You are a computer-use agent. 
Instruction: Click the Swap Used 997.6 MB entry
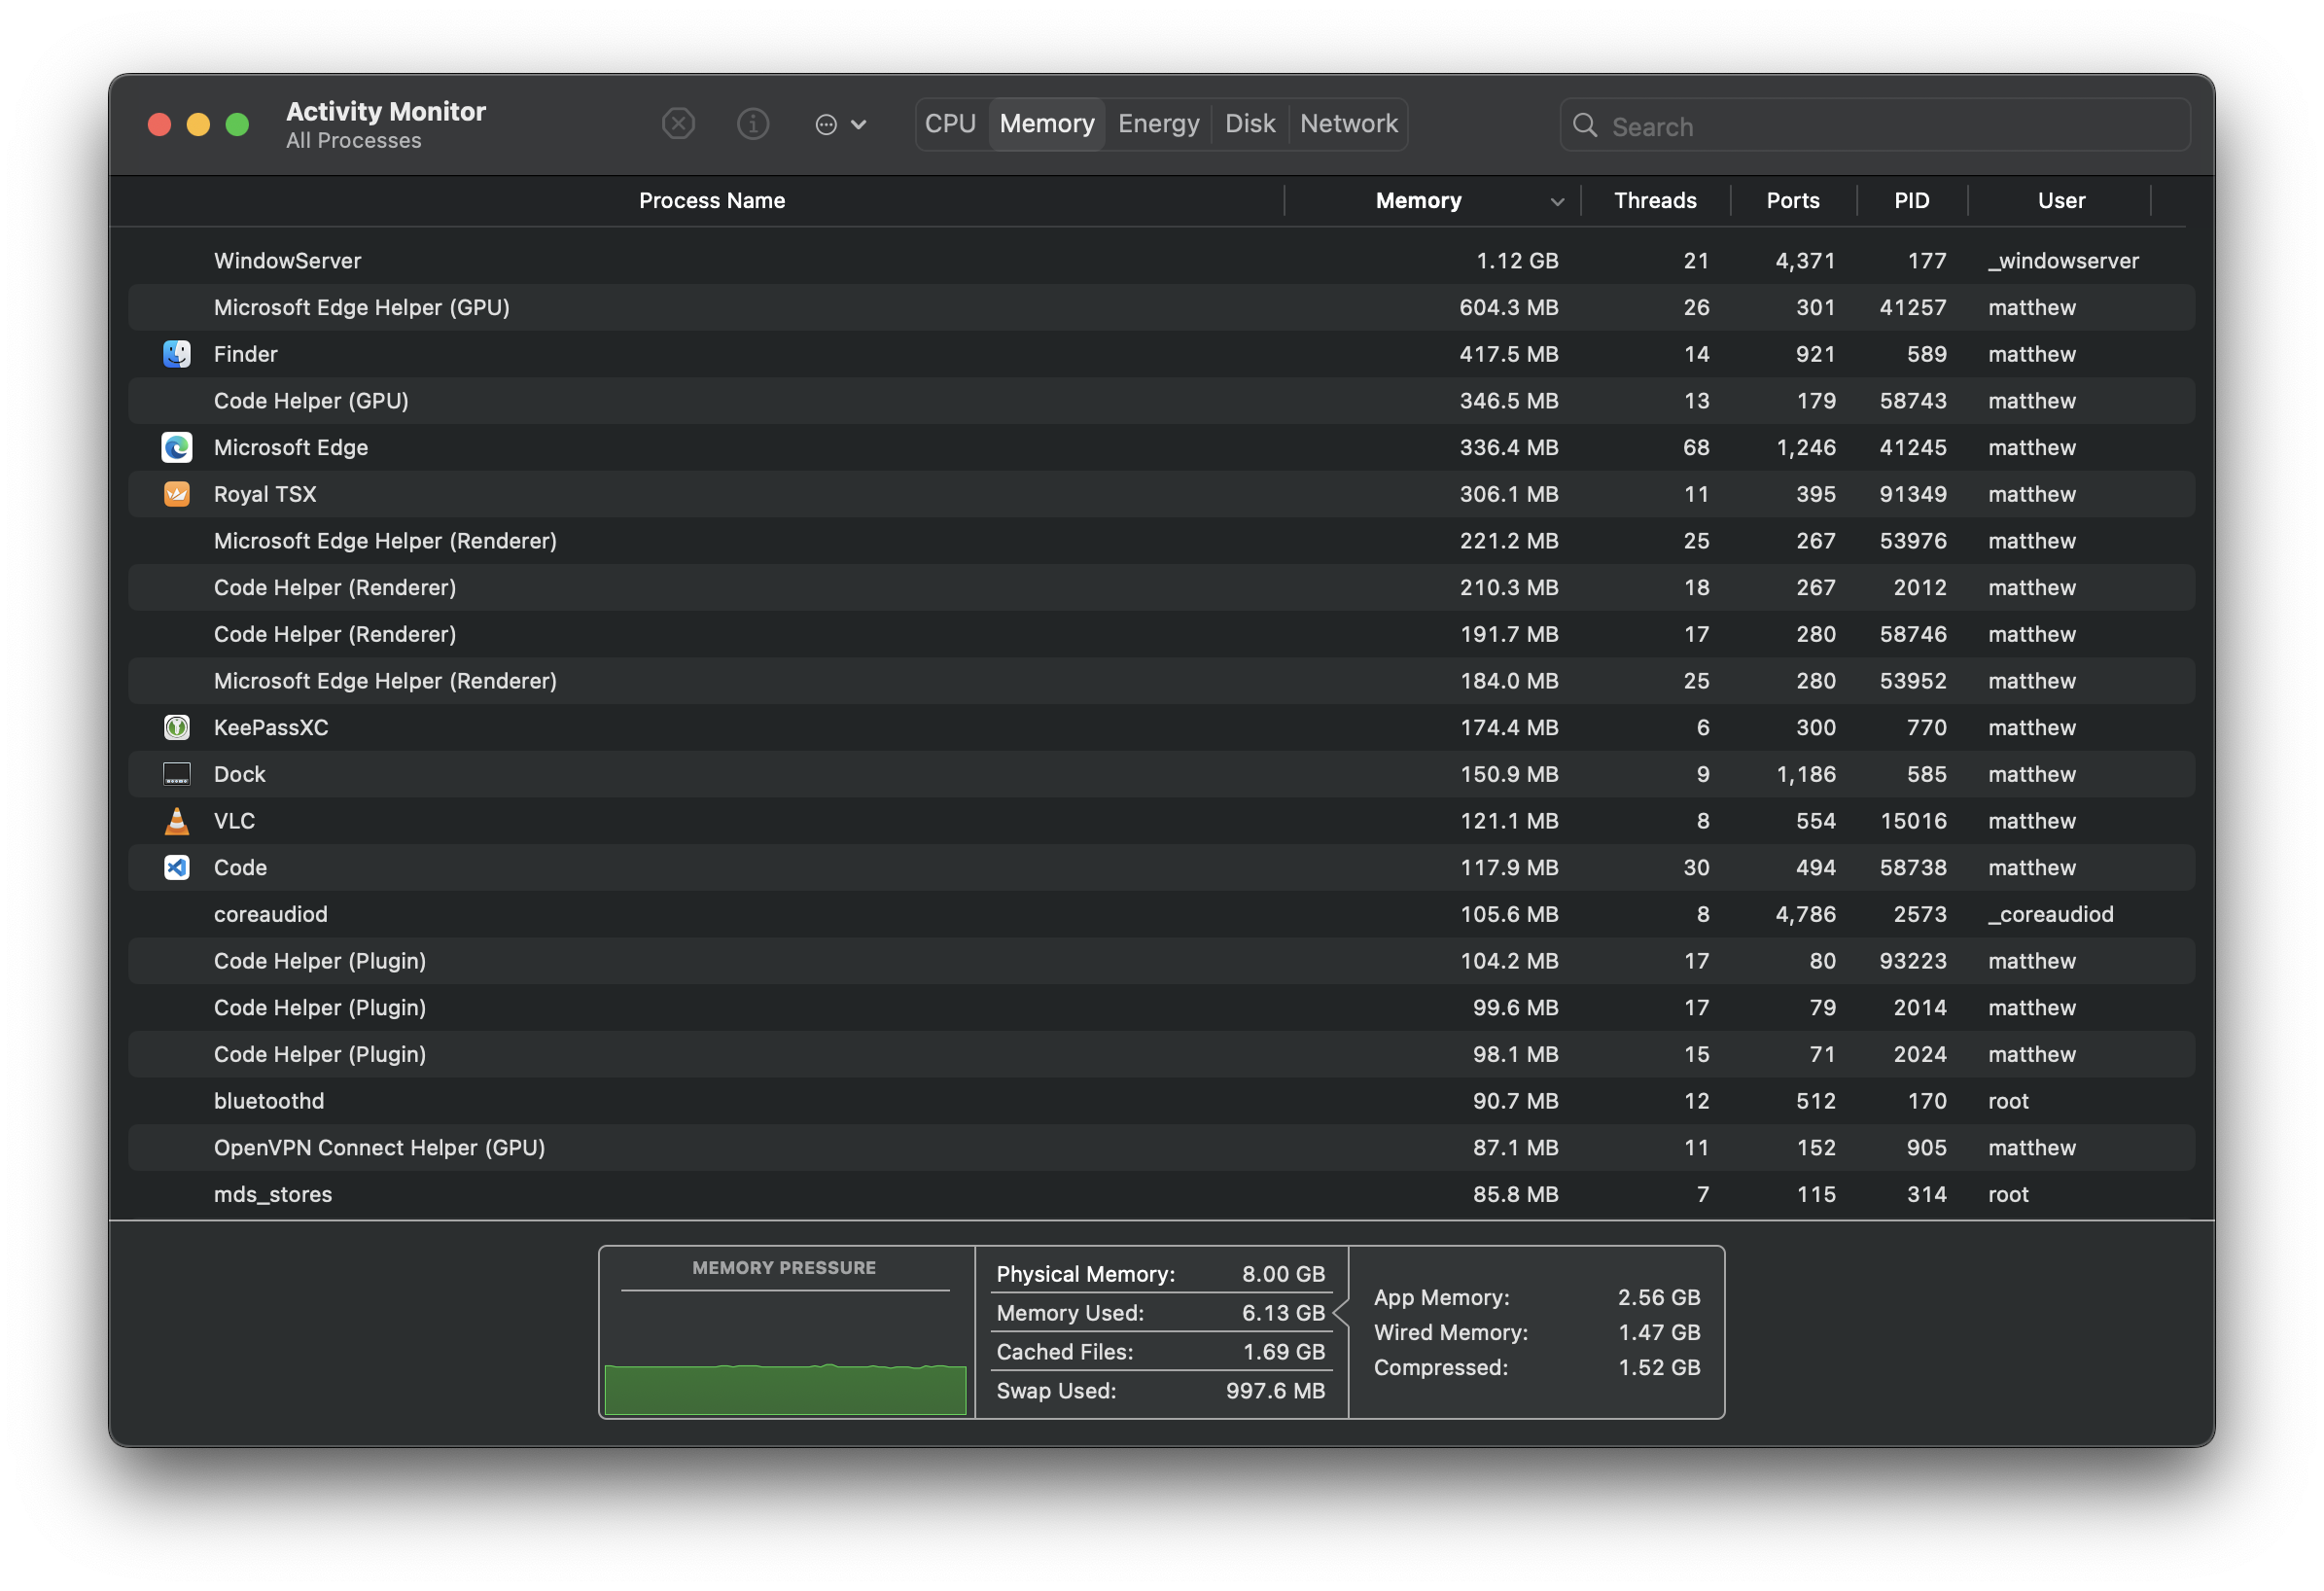pyautogui.click(x=1160, y=1391)
